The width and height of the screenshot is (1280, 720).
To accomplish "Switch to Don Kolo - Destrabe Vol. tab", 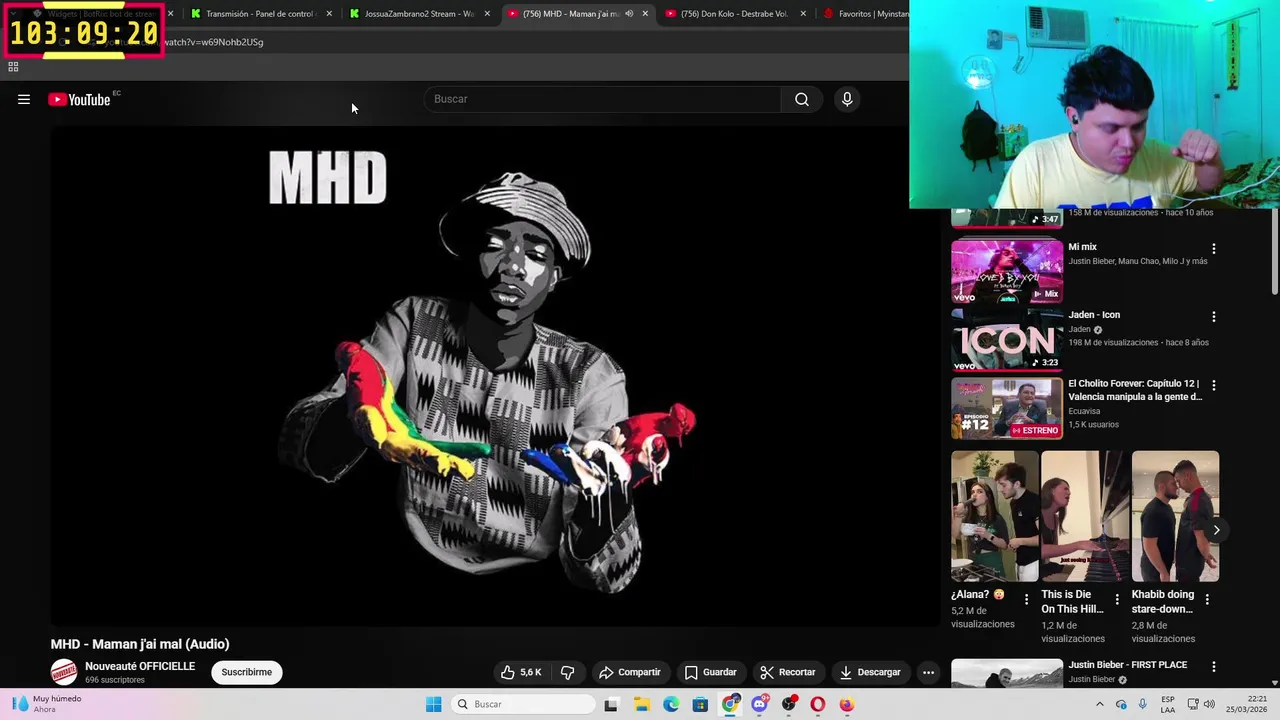I will point(734,14).
